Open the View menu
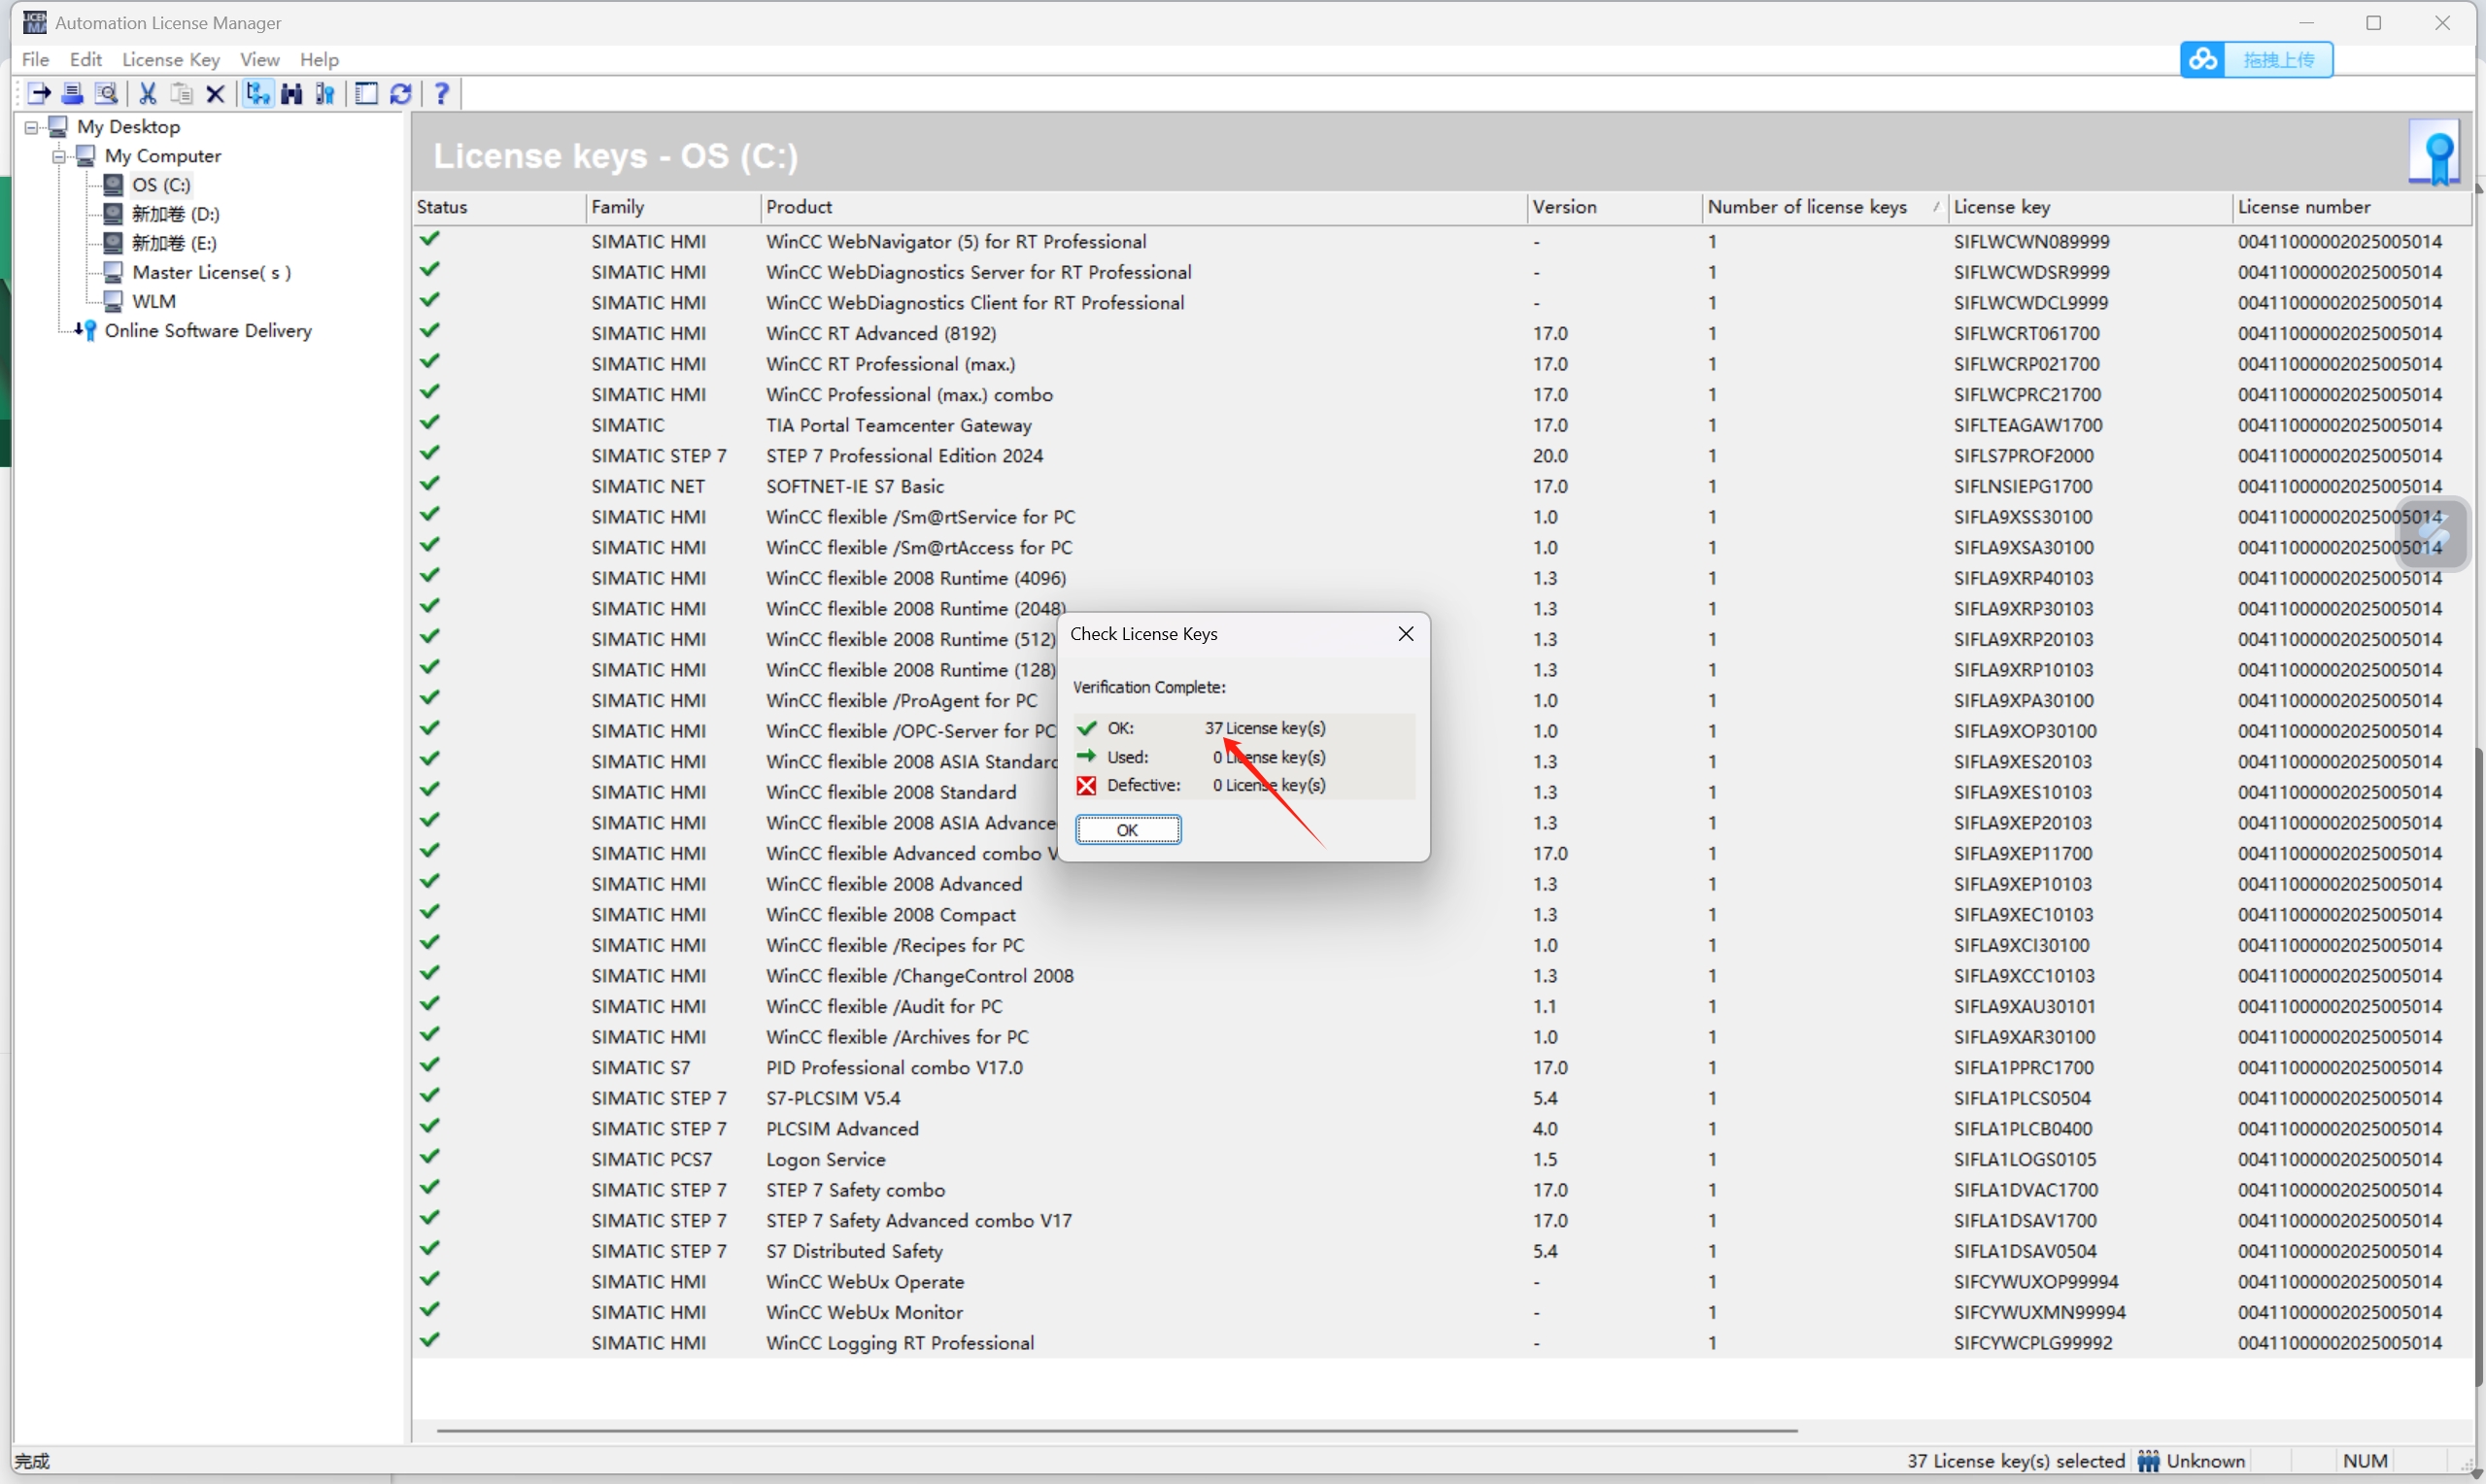Image resolution: width=2486 pixels, height=1484 pixels. (259, 60)
